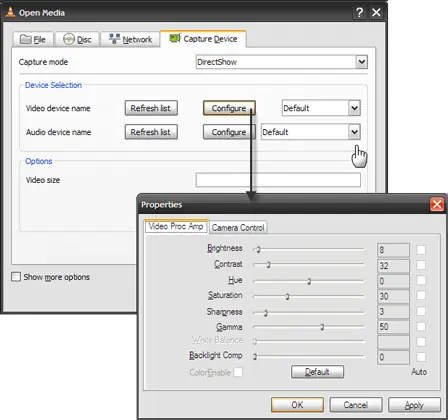Switch to the Camera Control tab
Image resolution: width=448 pixels, height=420 pixels.
pyautogui.click(x=238, y=228)
